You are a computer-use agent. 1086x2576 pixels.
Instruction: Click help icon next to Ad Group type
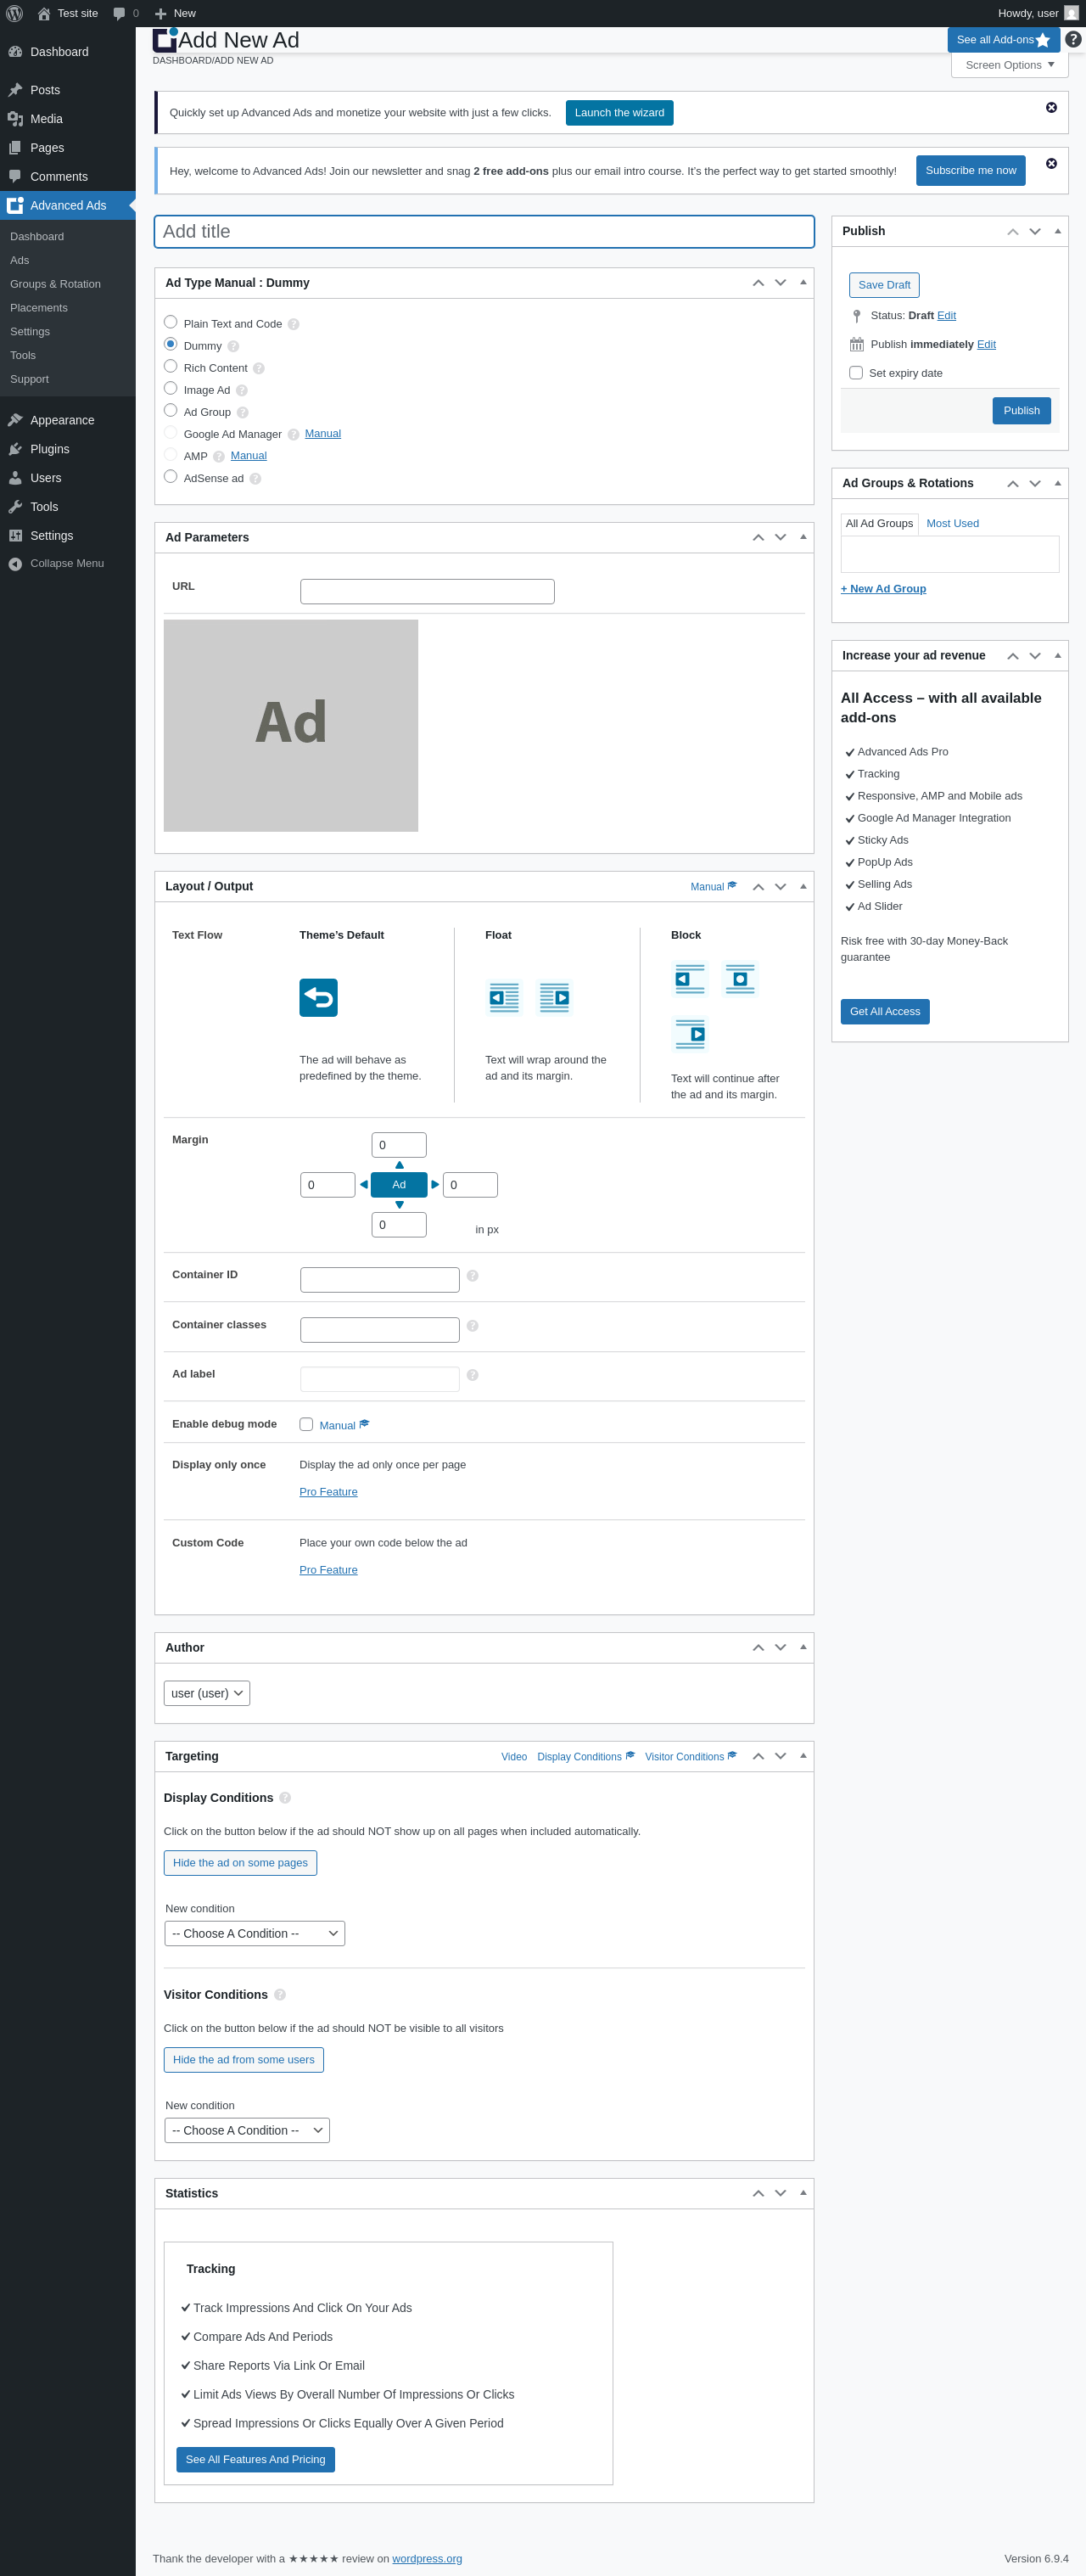pyautogui.click(x=242, y=412)
